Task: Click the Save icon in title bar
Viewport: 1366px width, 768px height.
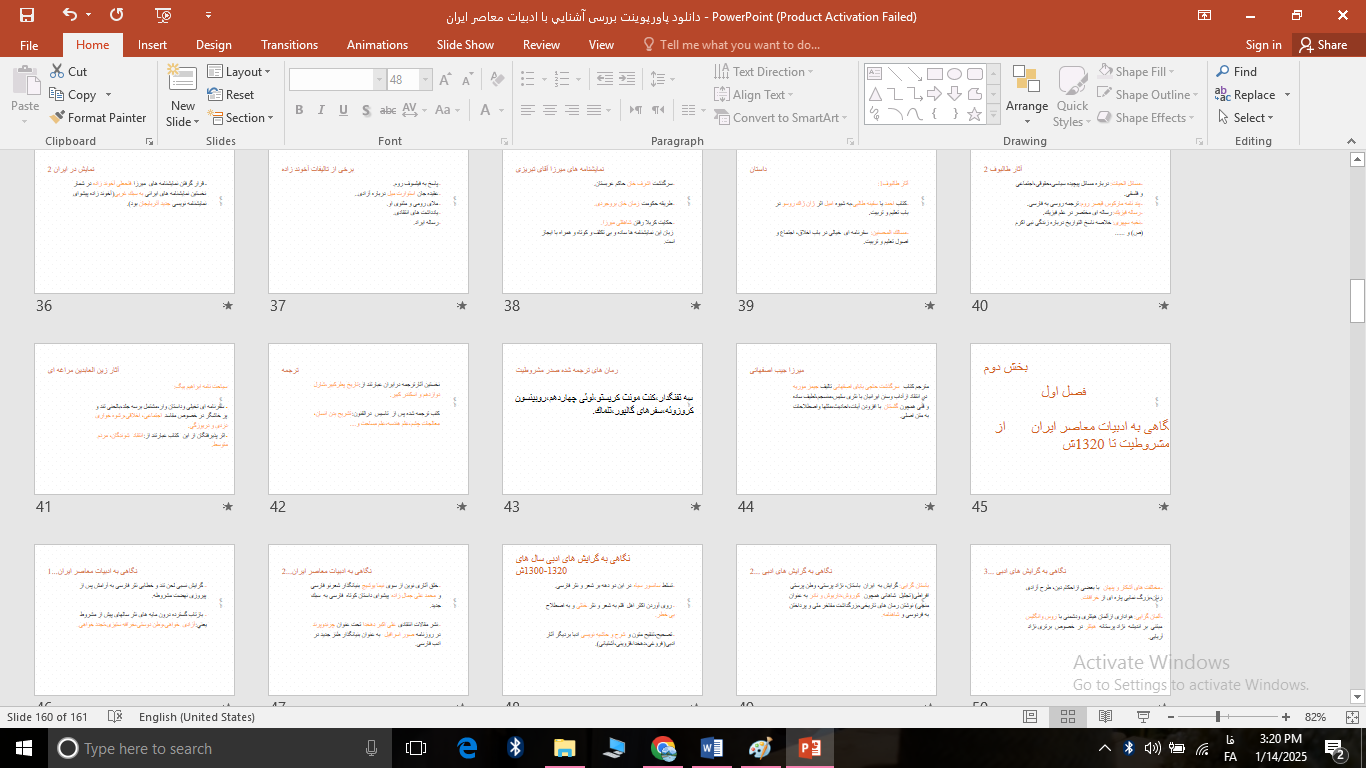Action: point(26,15)
